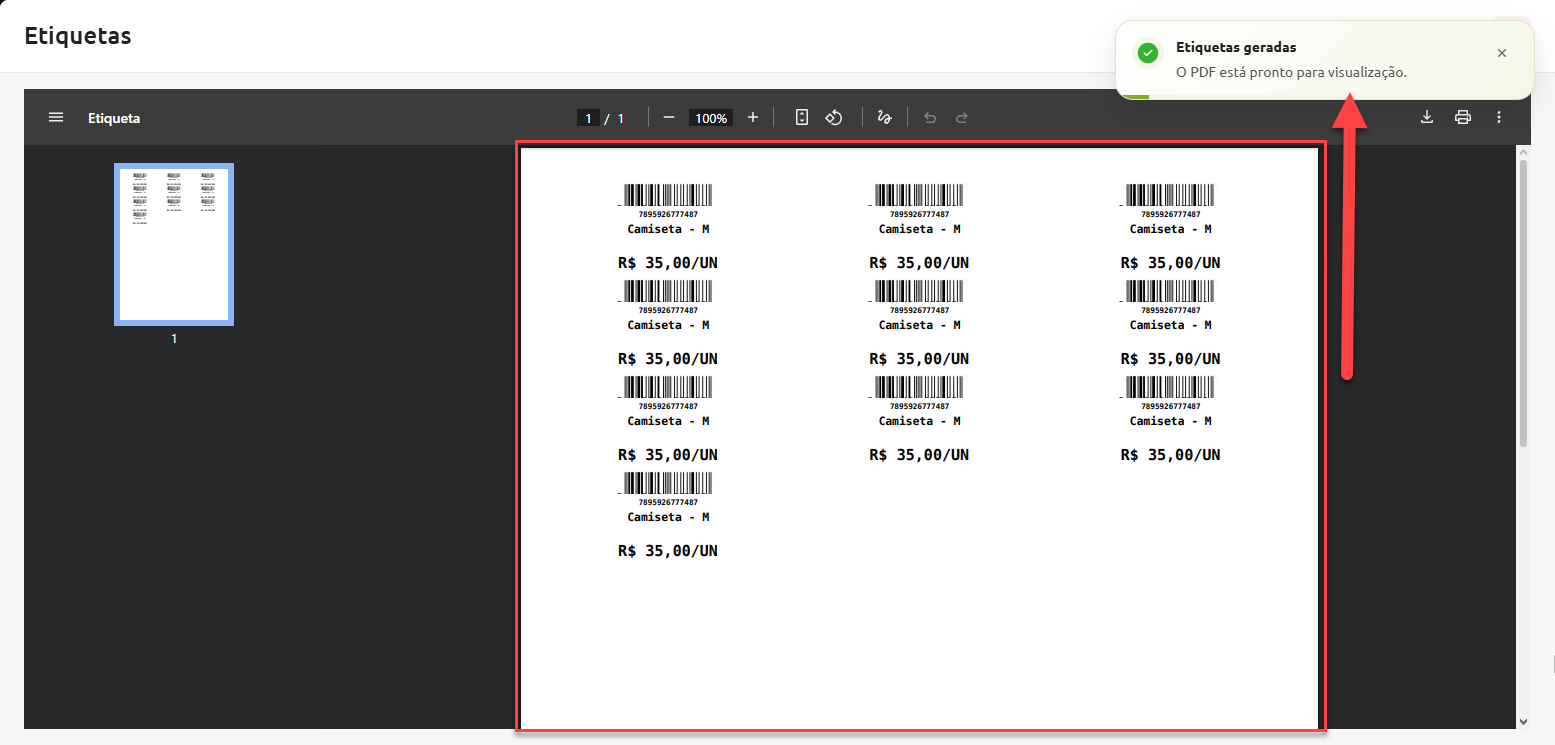
Task: Open the PDF viewer sidebar menu
Action: [x=56, y=118]
